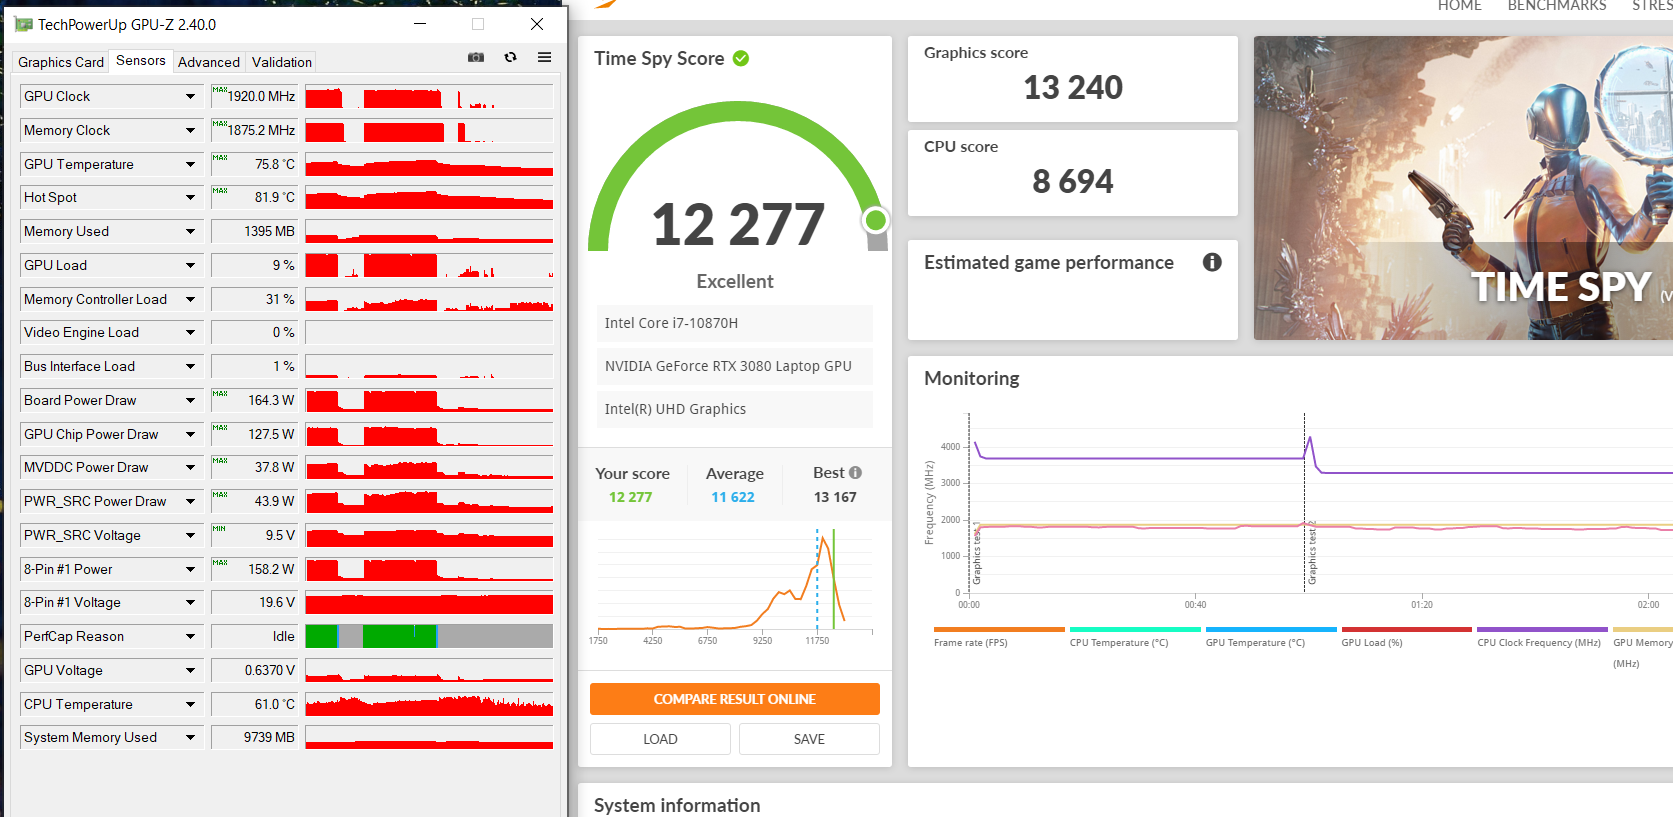This screenshot has height=817, width=1673.
Task: Expand the 8-Pin #1 Power dropdown
Action: 190,569
